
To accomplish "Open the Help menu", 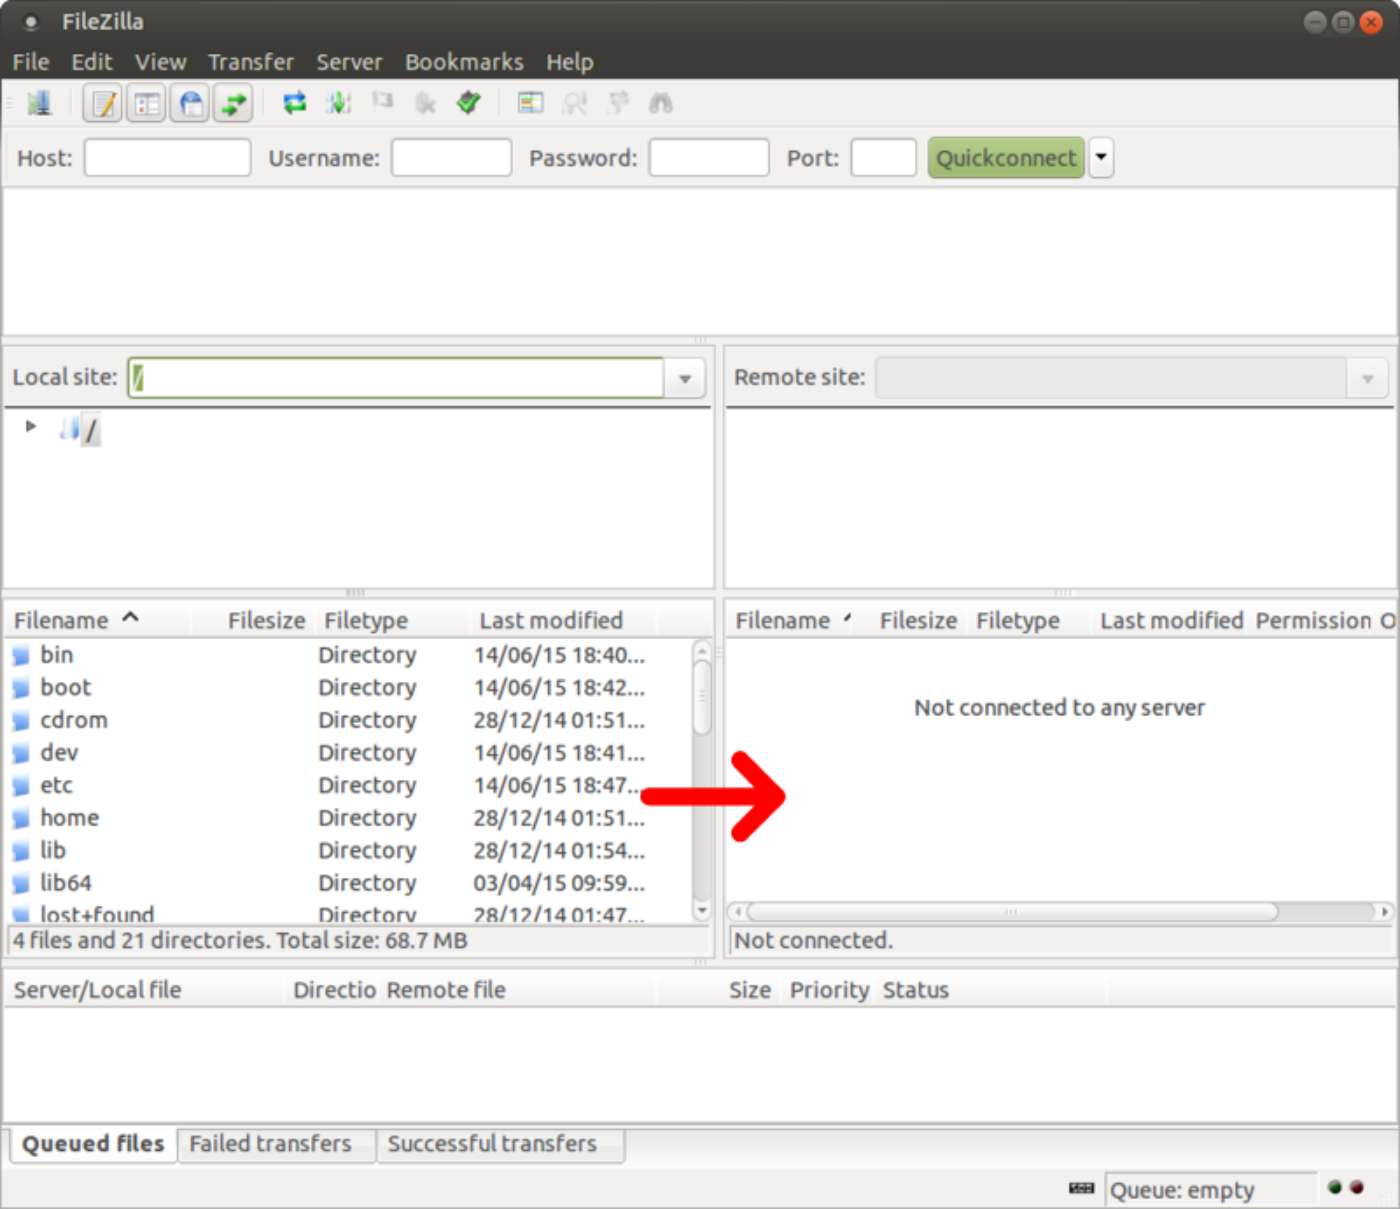I will coord(569,62).
